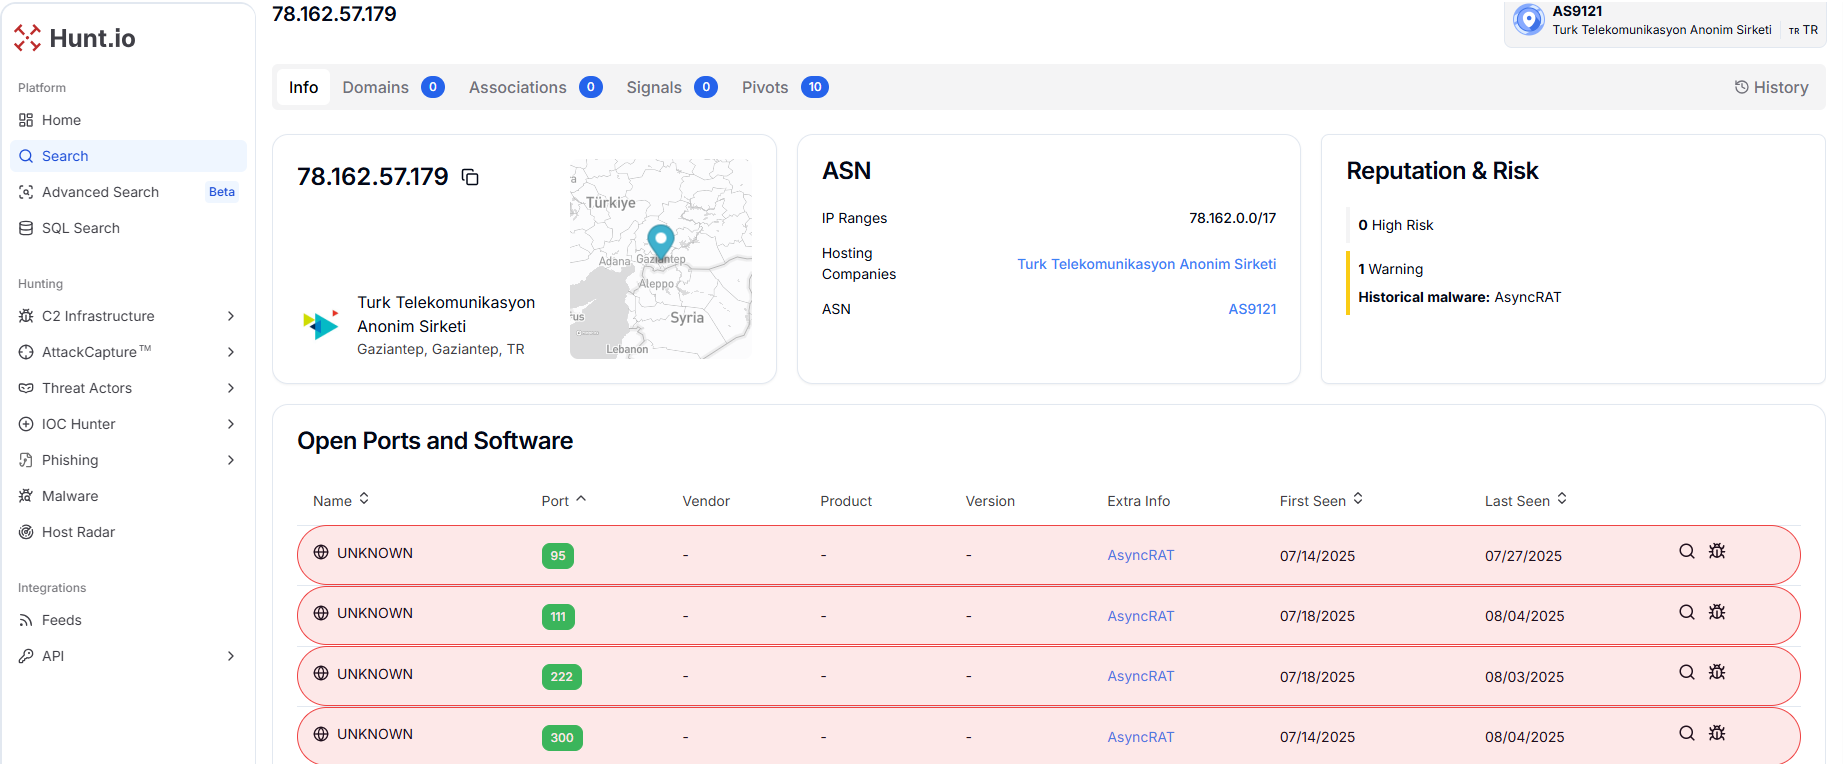Open SQL Search in sidebar
This screenshot has width=1843, height=764.
click(x=128, y=228)
